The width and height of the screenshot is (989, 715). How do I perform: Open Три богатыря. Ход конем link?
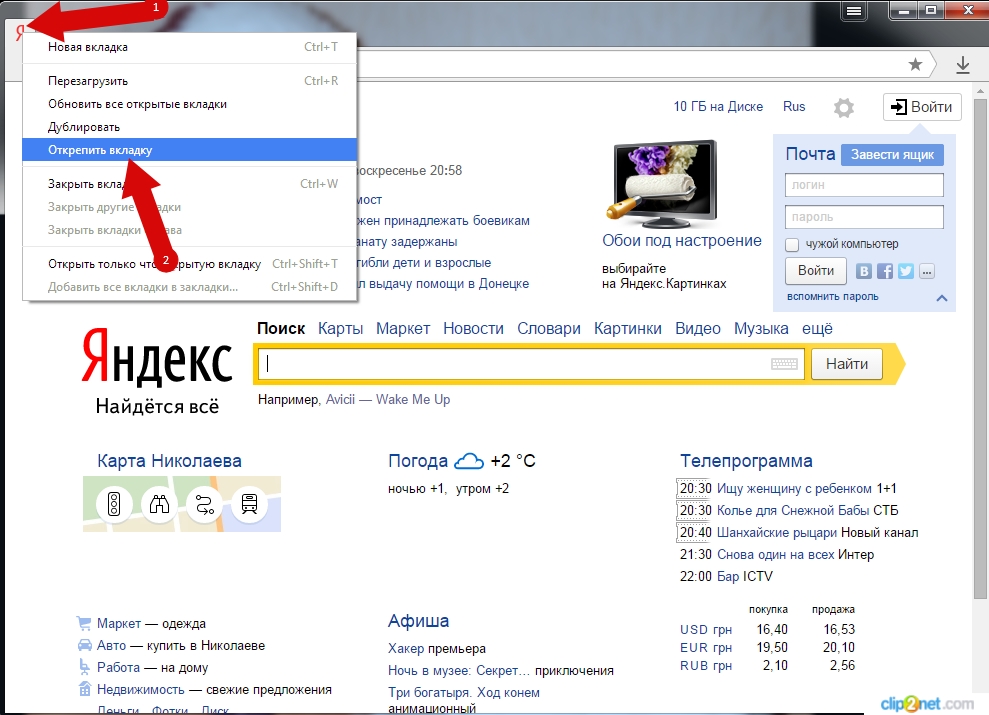point(464,692)
